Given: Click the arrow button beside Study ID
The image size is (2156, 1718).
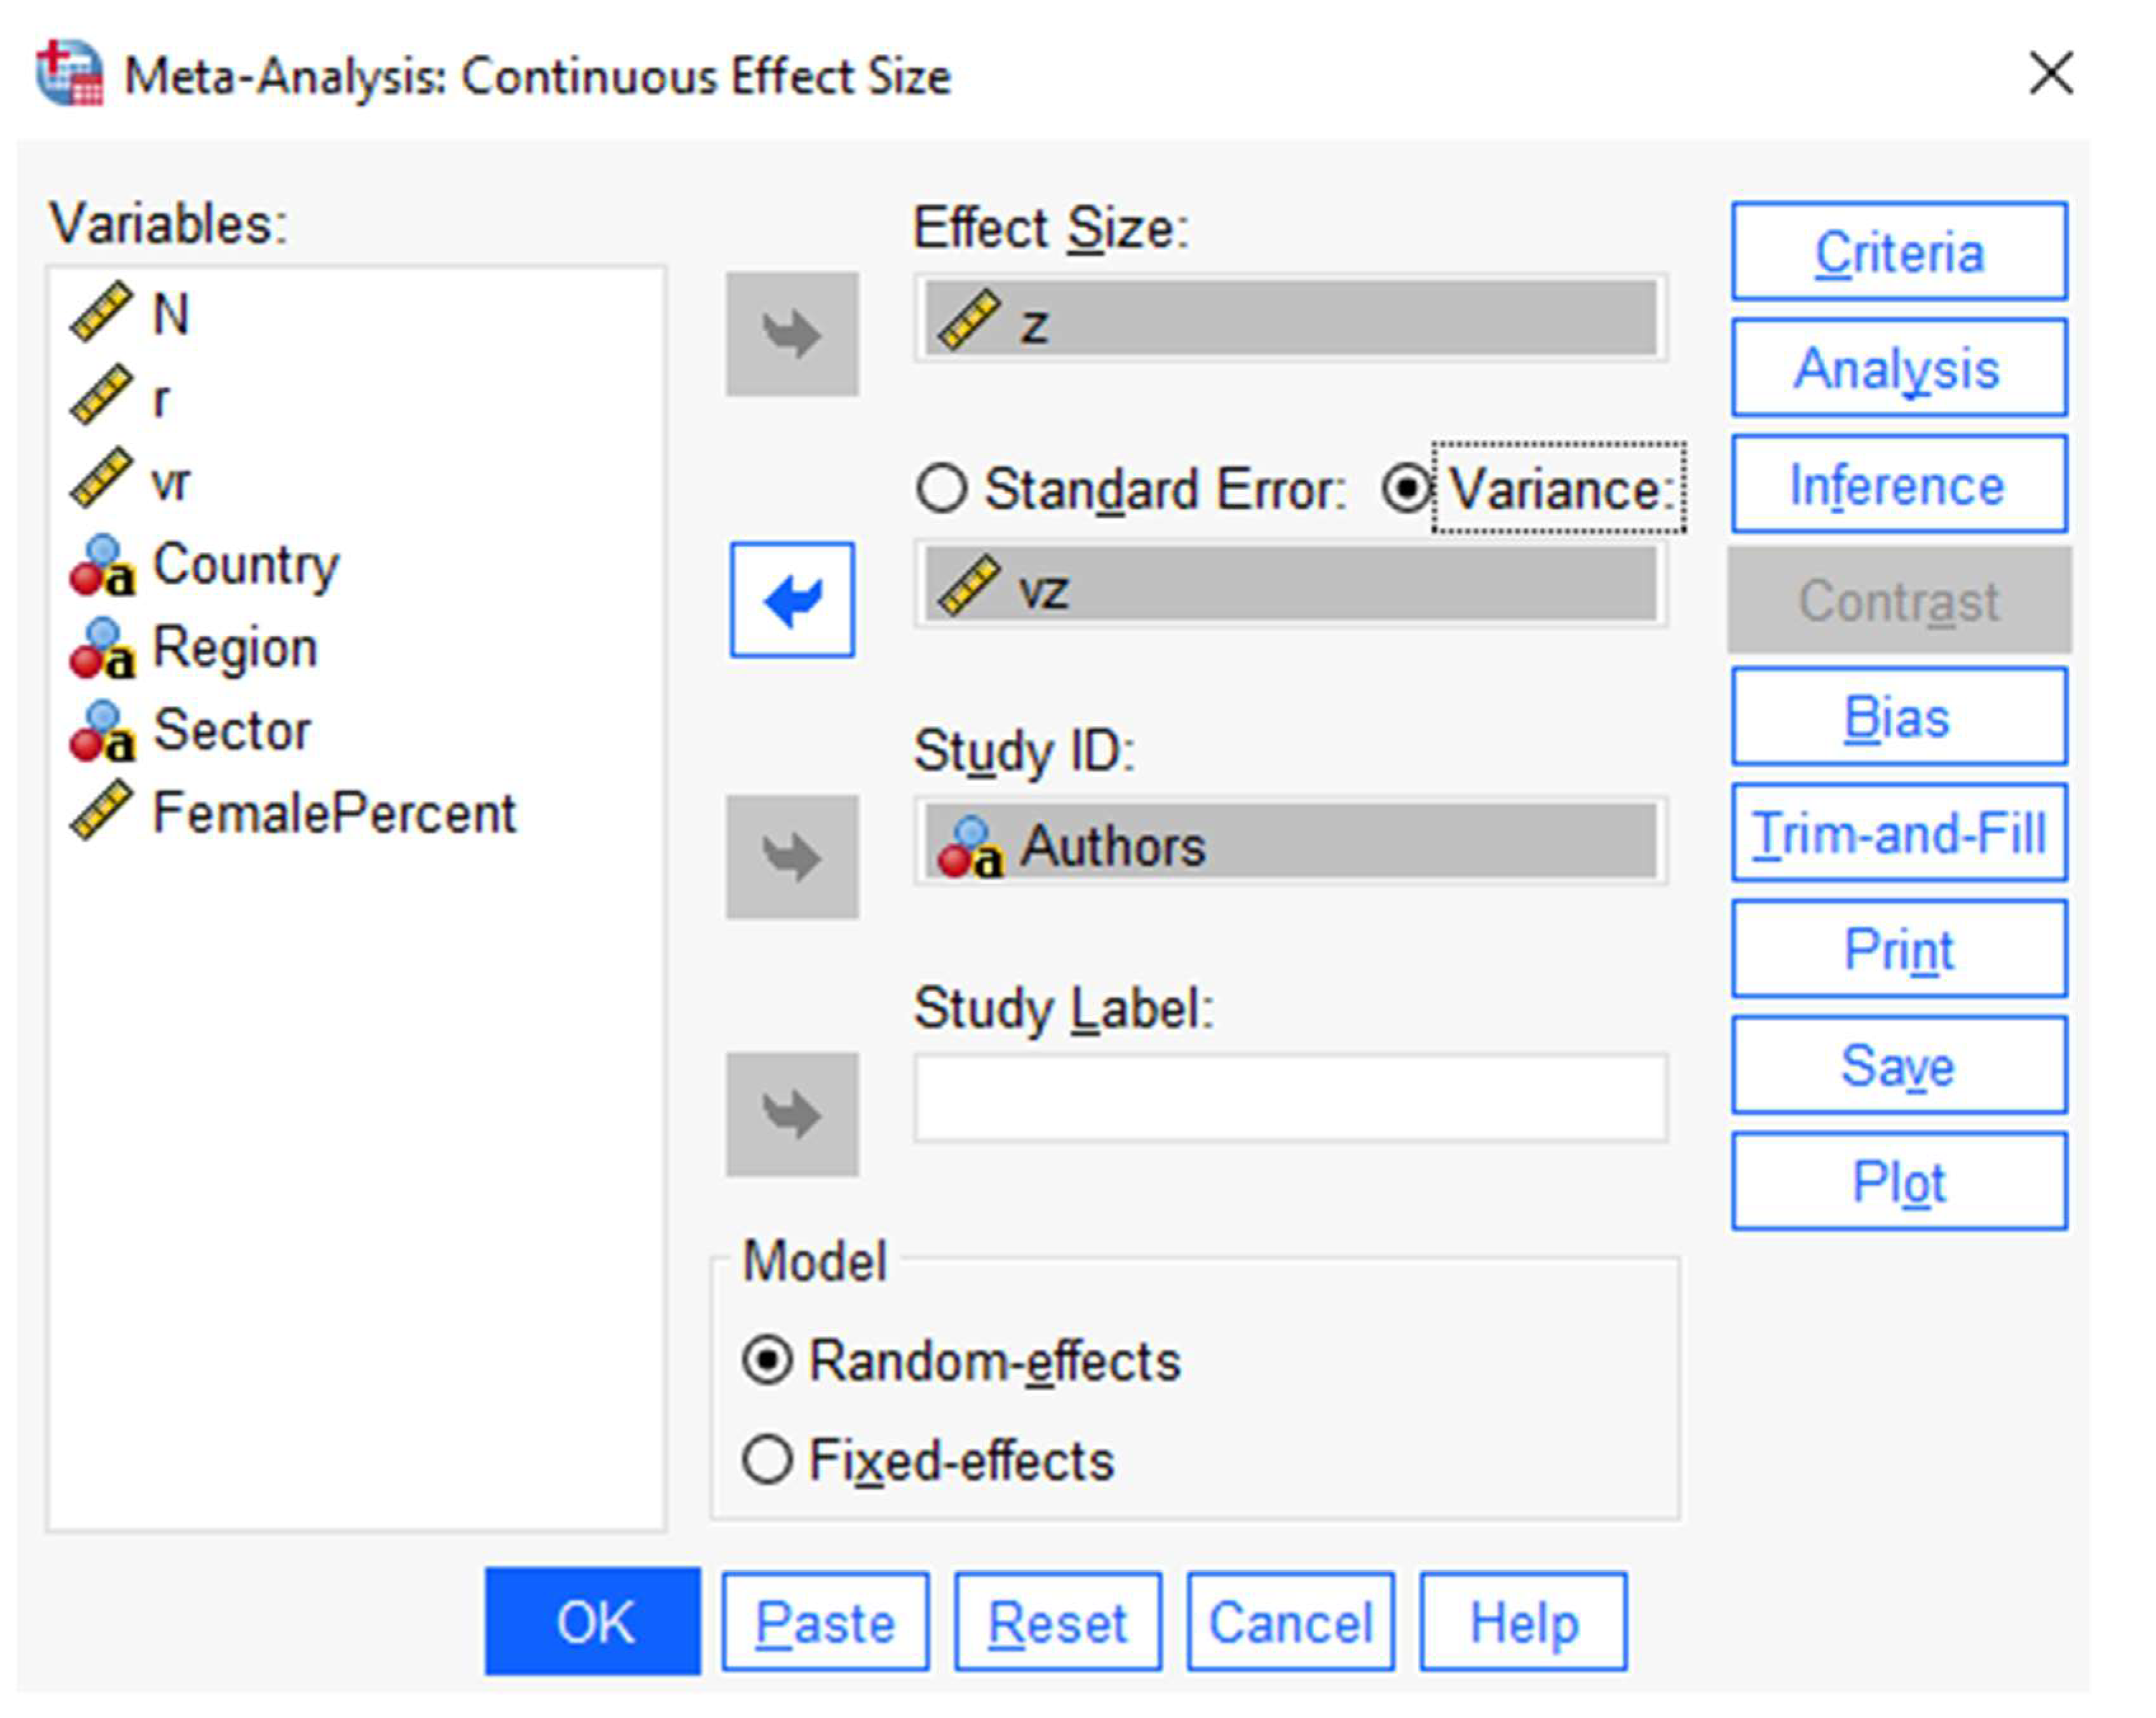Looking at the screenshot, I should tap(791, 856).
